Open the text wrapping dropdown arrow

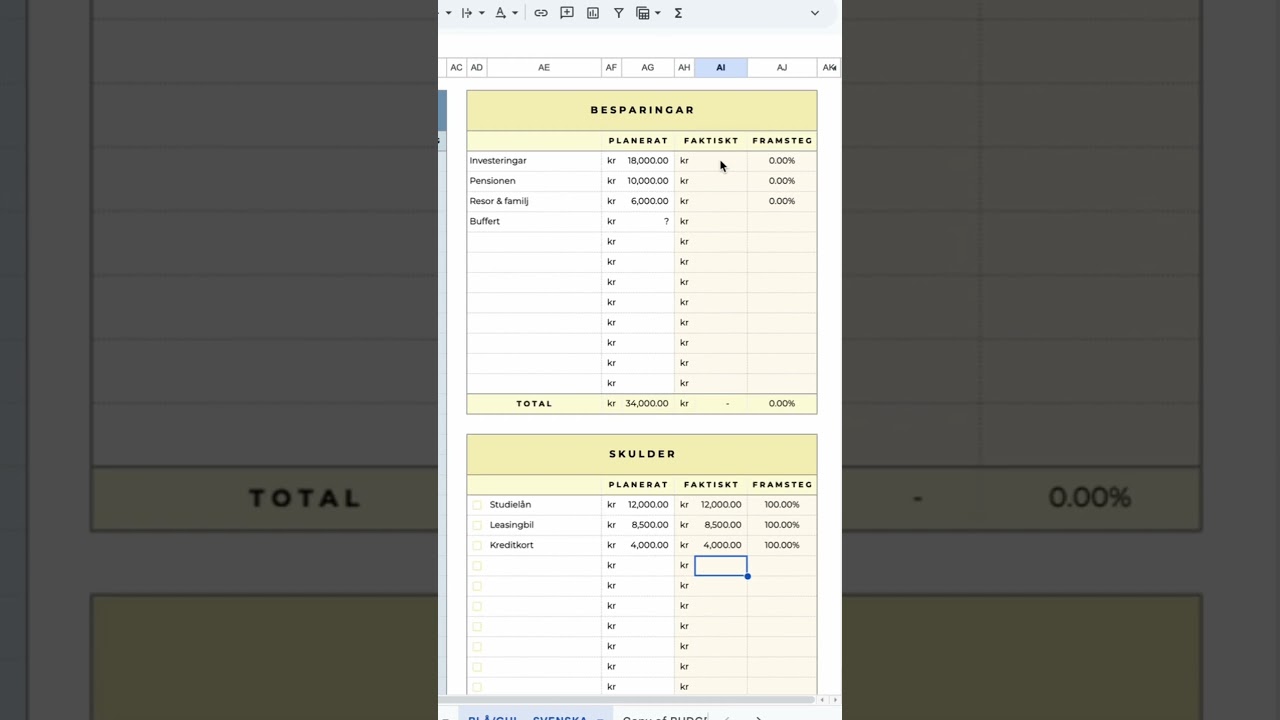click(x=481, y=13)
